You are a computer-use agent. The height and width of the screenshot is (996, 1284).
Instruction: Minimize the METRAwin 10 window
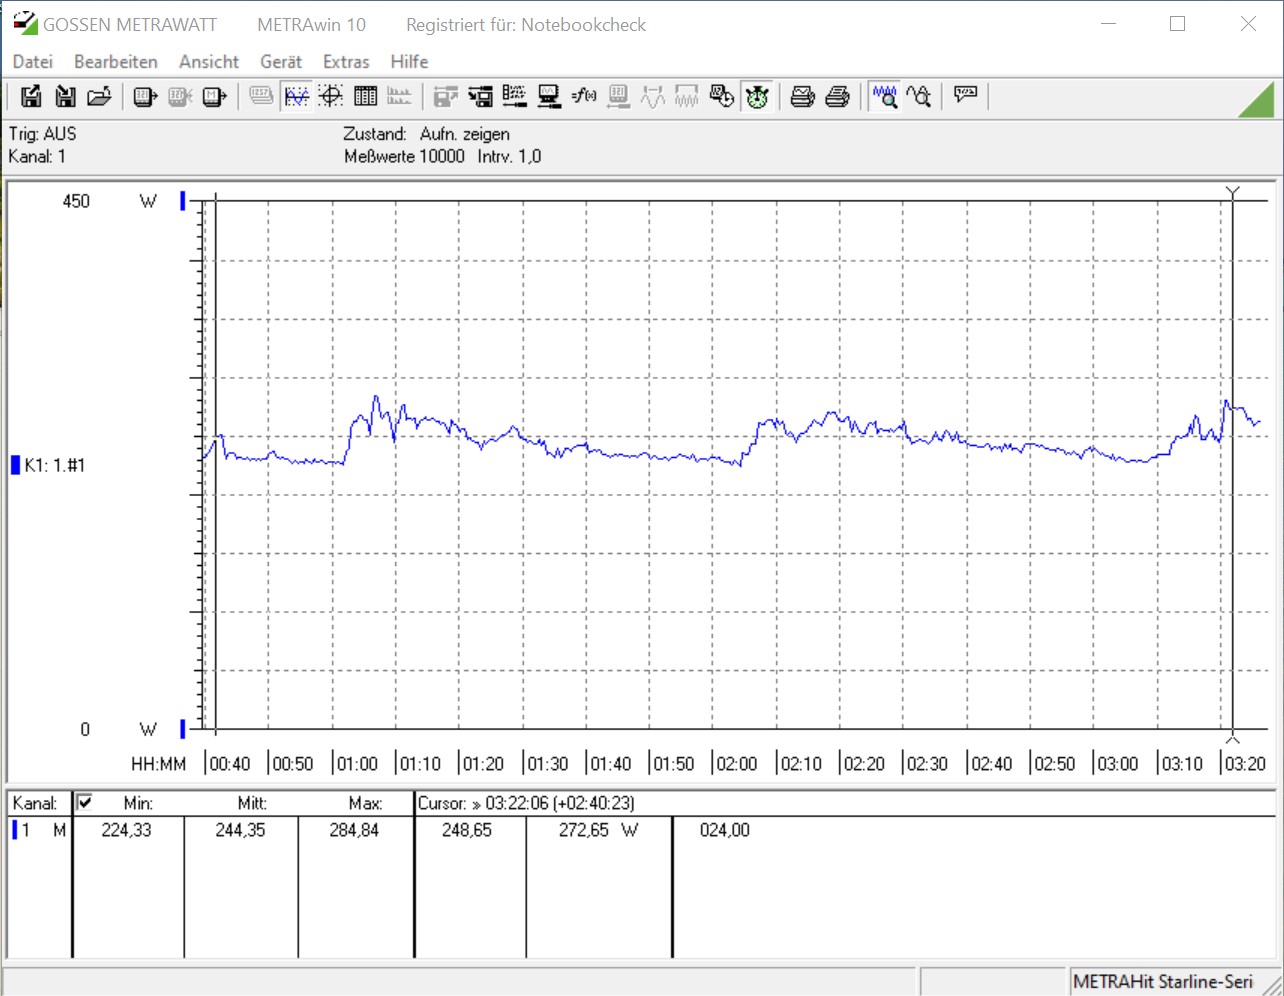[1108, 23]
